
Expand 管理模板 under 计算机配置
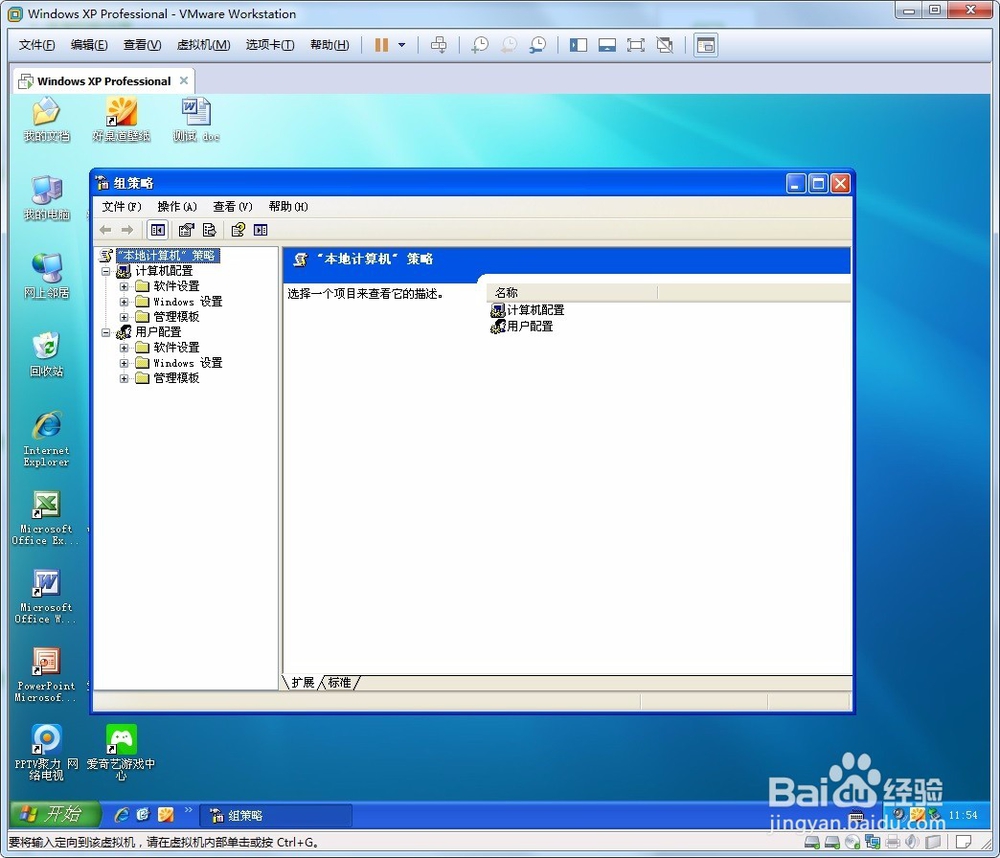point(124,317)
